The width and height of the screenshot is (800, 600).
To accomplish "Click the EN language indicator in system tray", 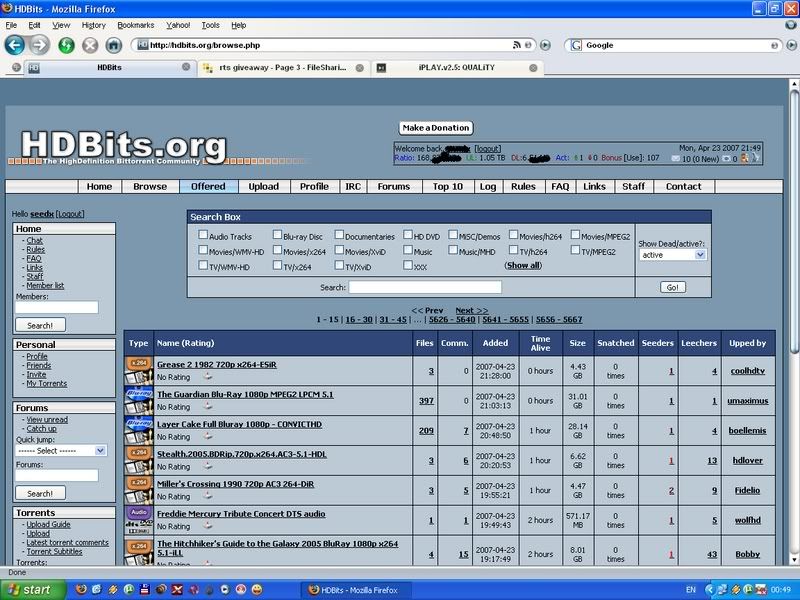I will (x=691, y=590).
